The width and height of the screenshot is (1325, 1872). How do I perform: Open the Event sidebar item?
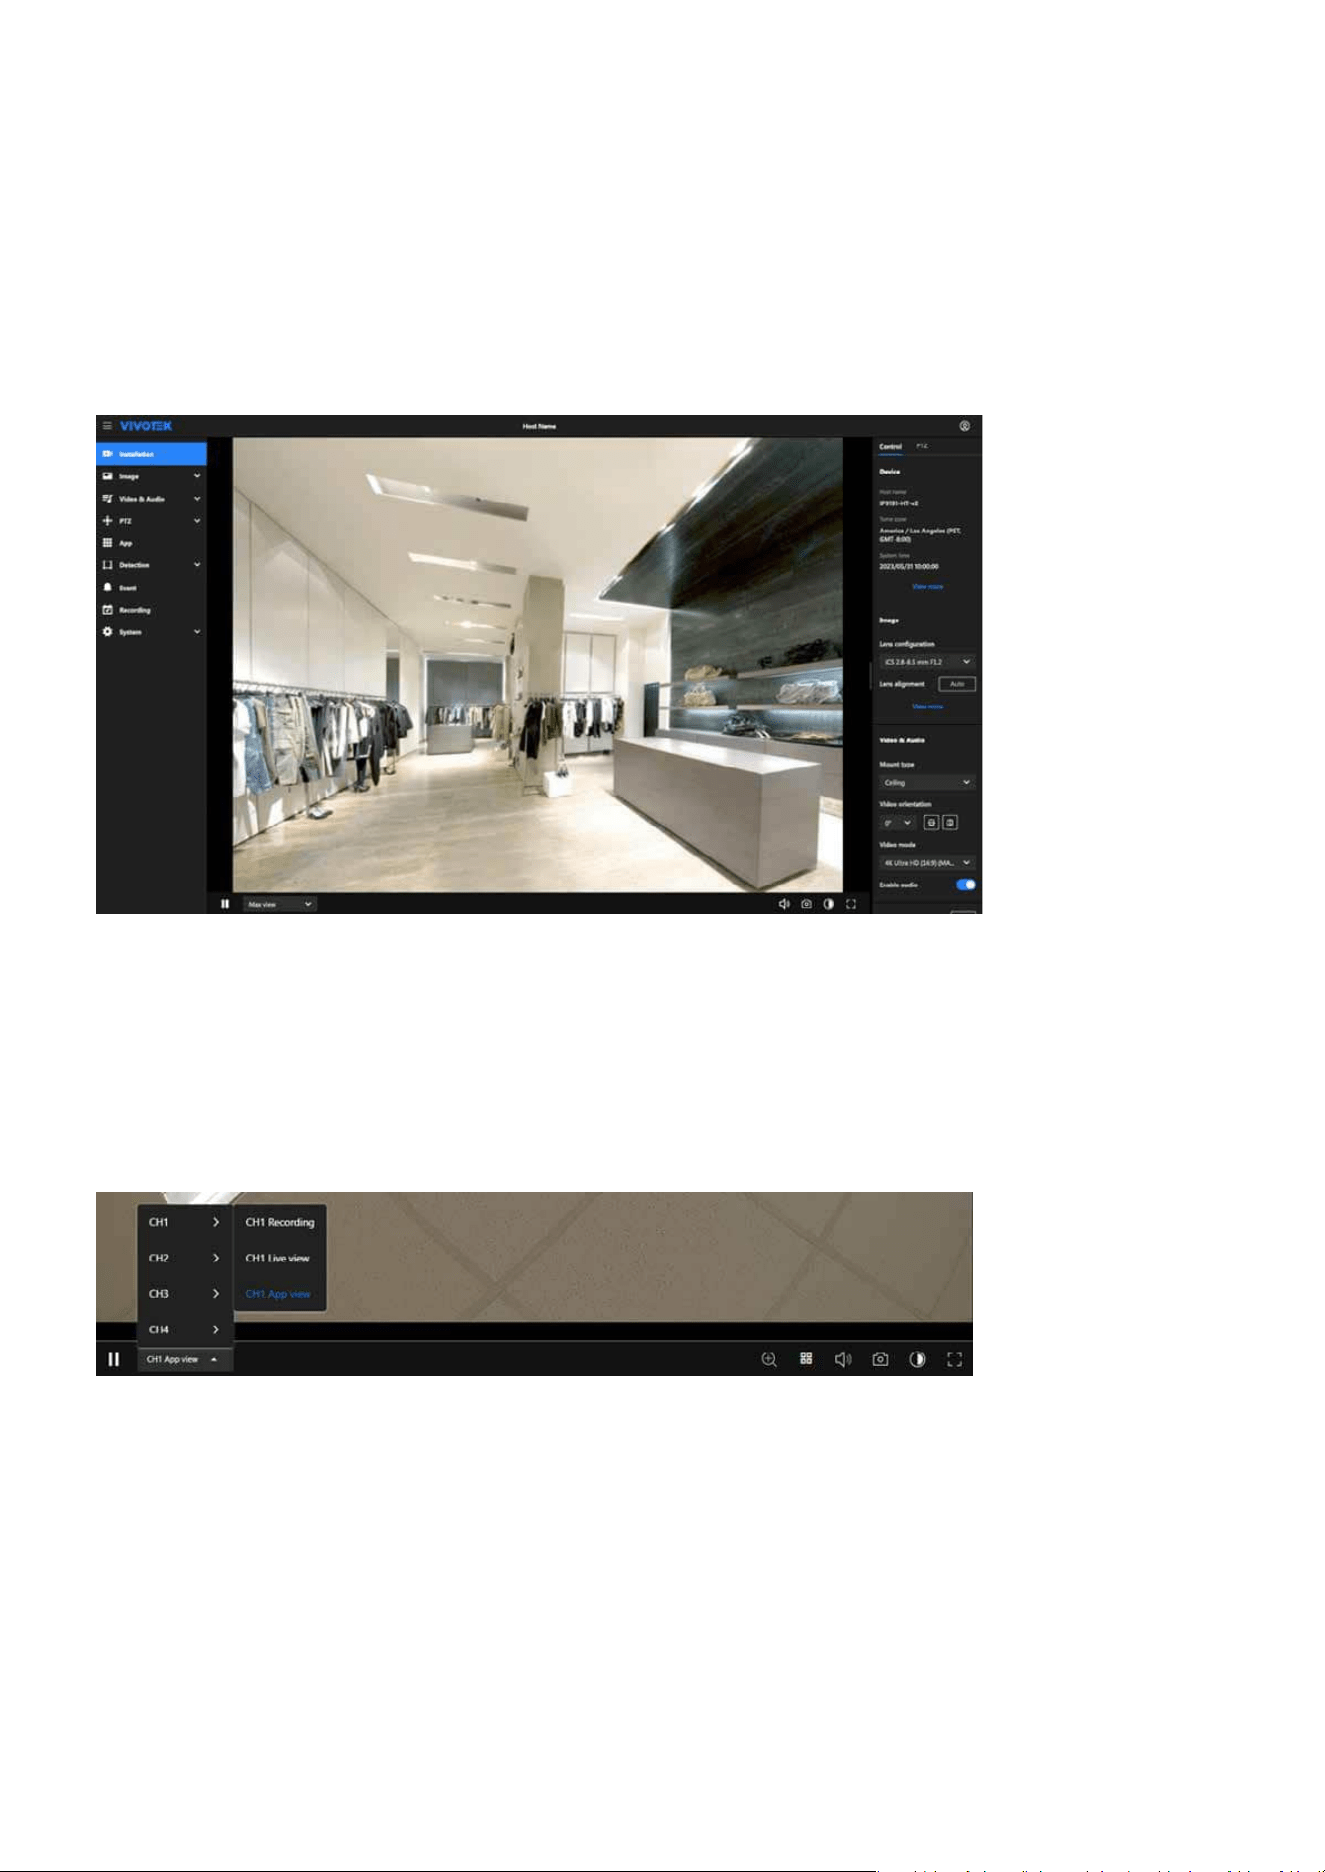point(151,588)
